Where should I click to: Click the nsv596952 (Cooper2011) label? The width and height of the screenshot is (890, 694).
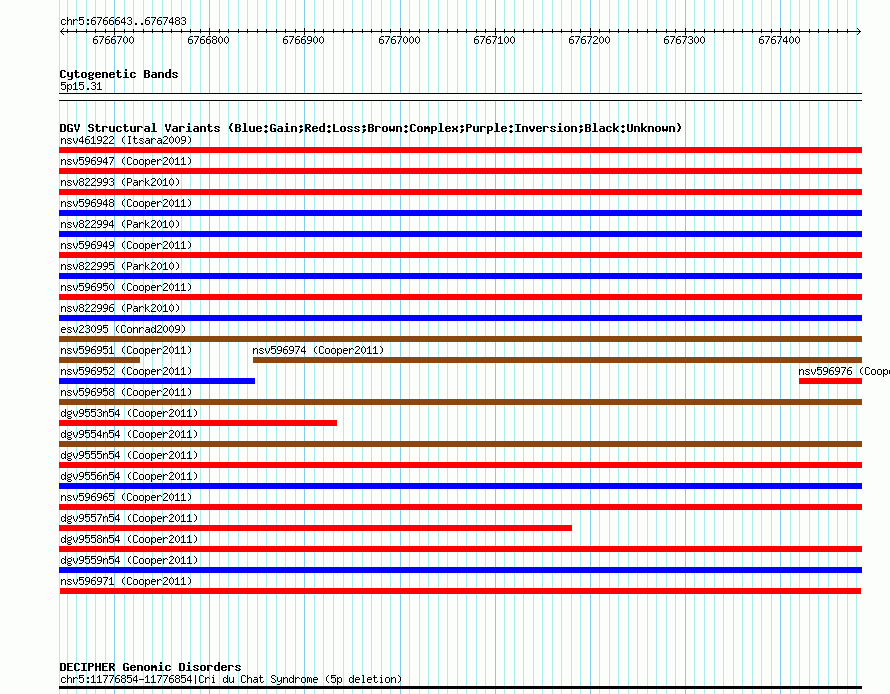pos(126,371)
